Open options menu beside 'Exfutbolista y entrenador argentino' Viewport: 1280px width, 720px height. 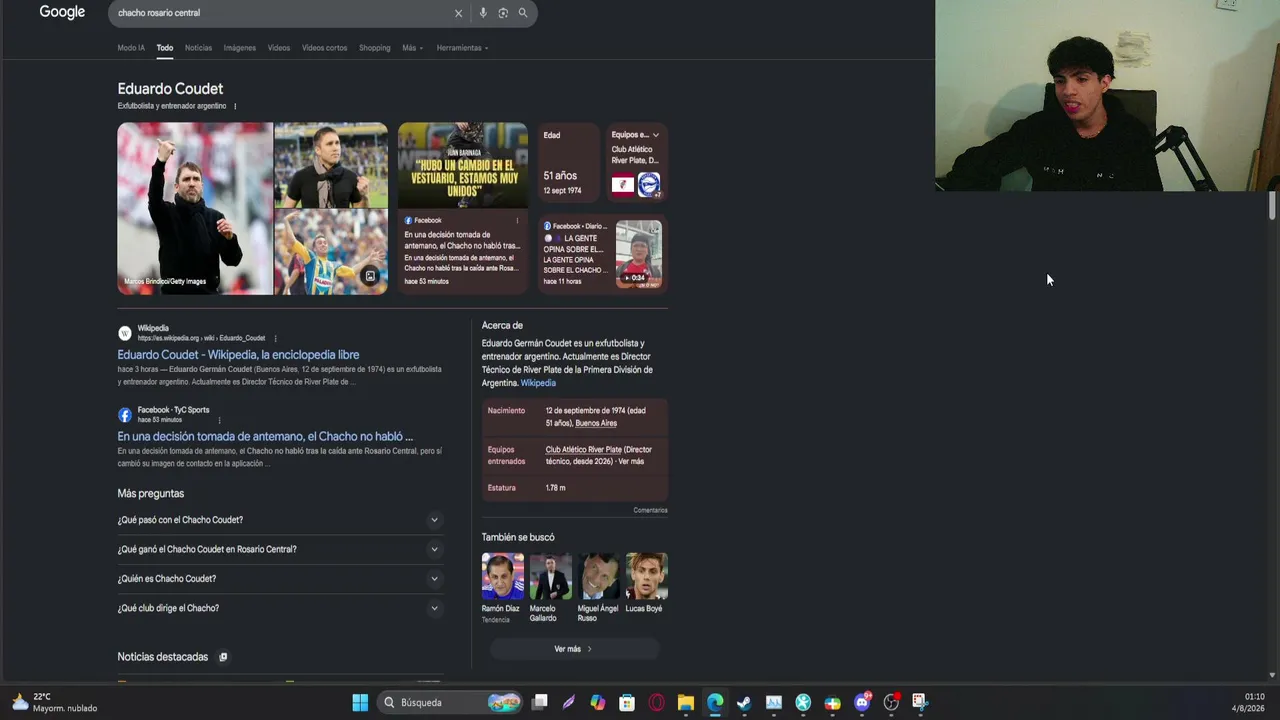(x=235, y=106)
